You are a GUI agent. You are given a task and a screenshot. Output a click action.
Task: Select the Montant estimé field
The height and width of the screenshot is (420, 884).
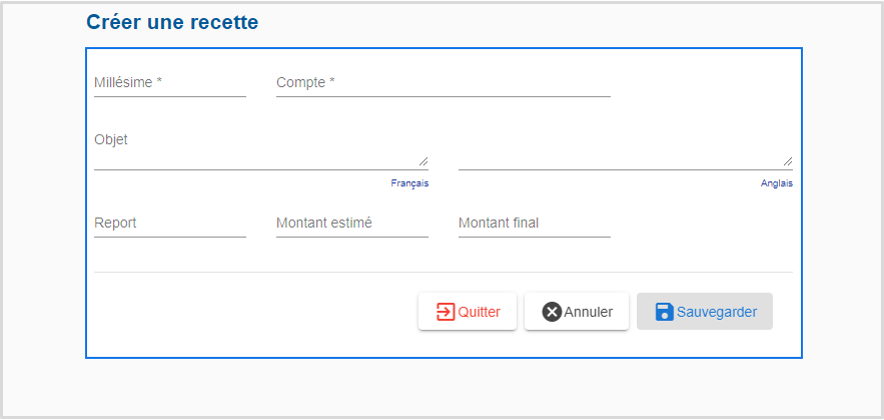click(352, 223)
